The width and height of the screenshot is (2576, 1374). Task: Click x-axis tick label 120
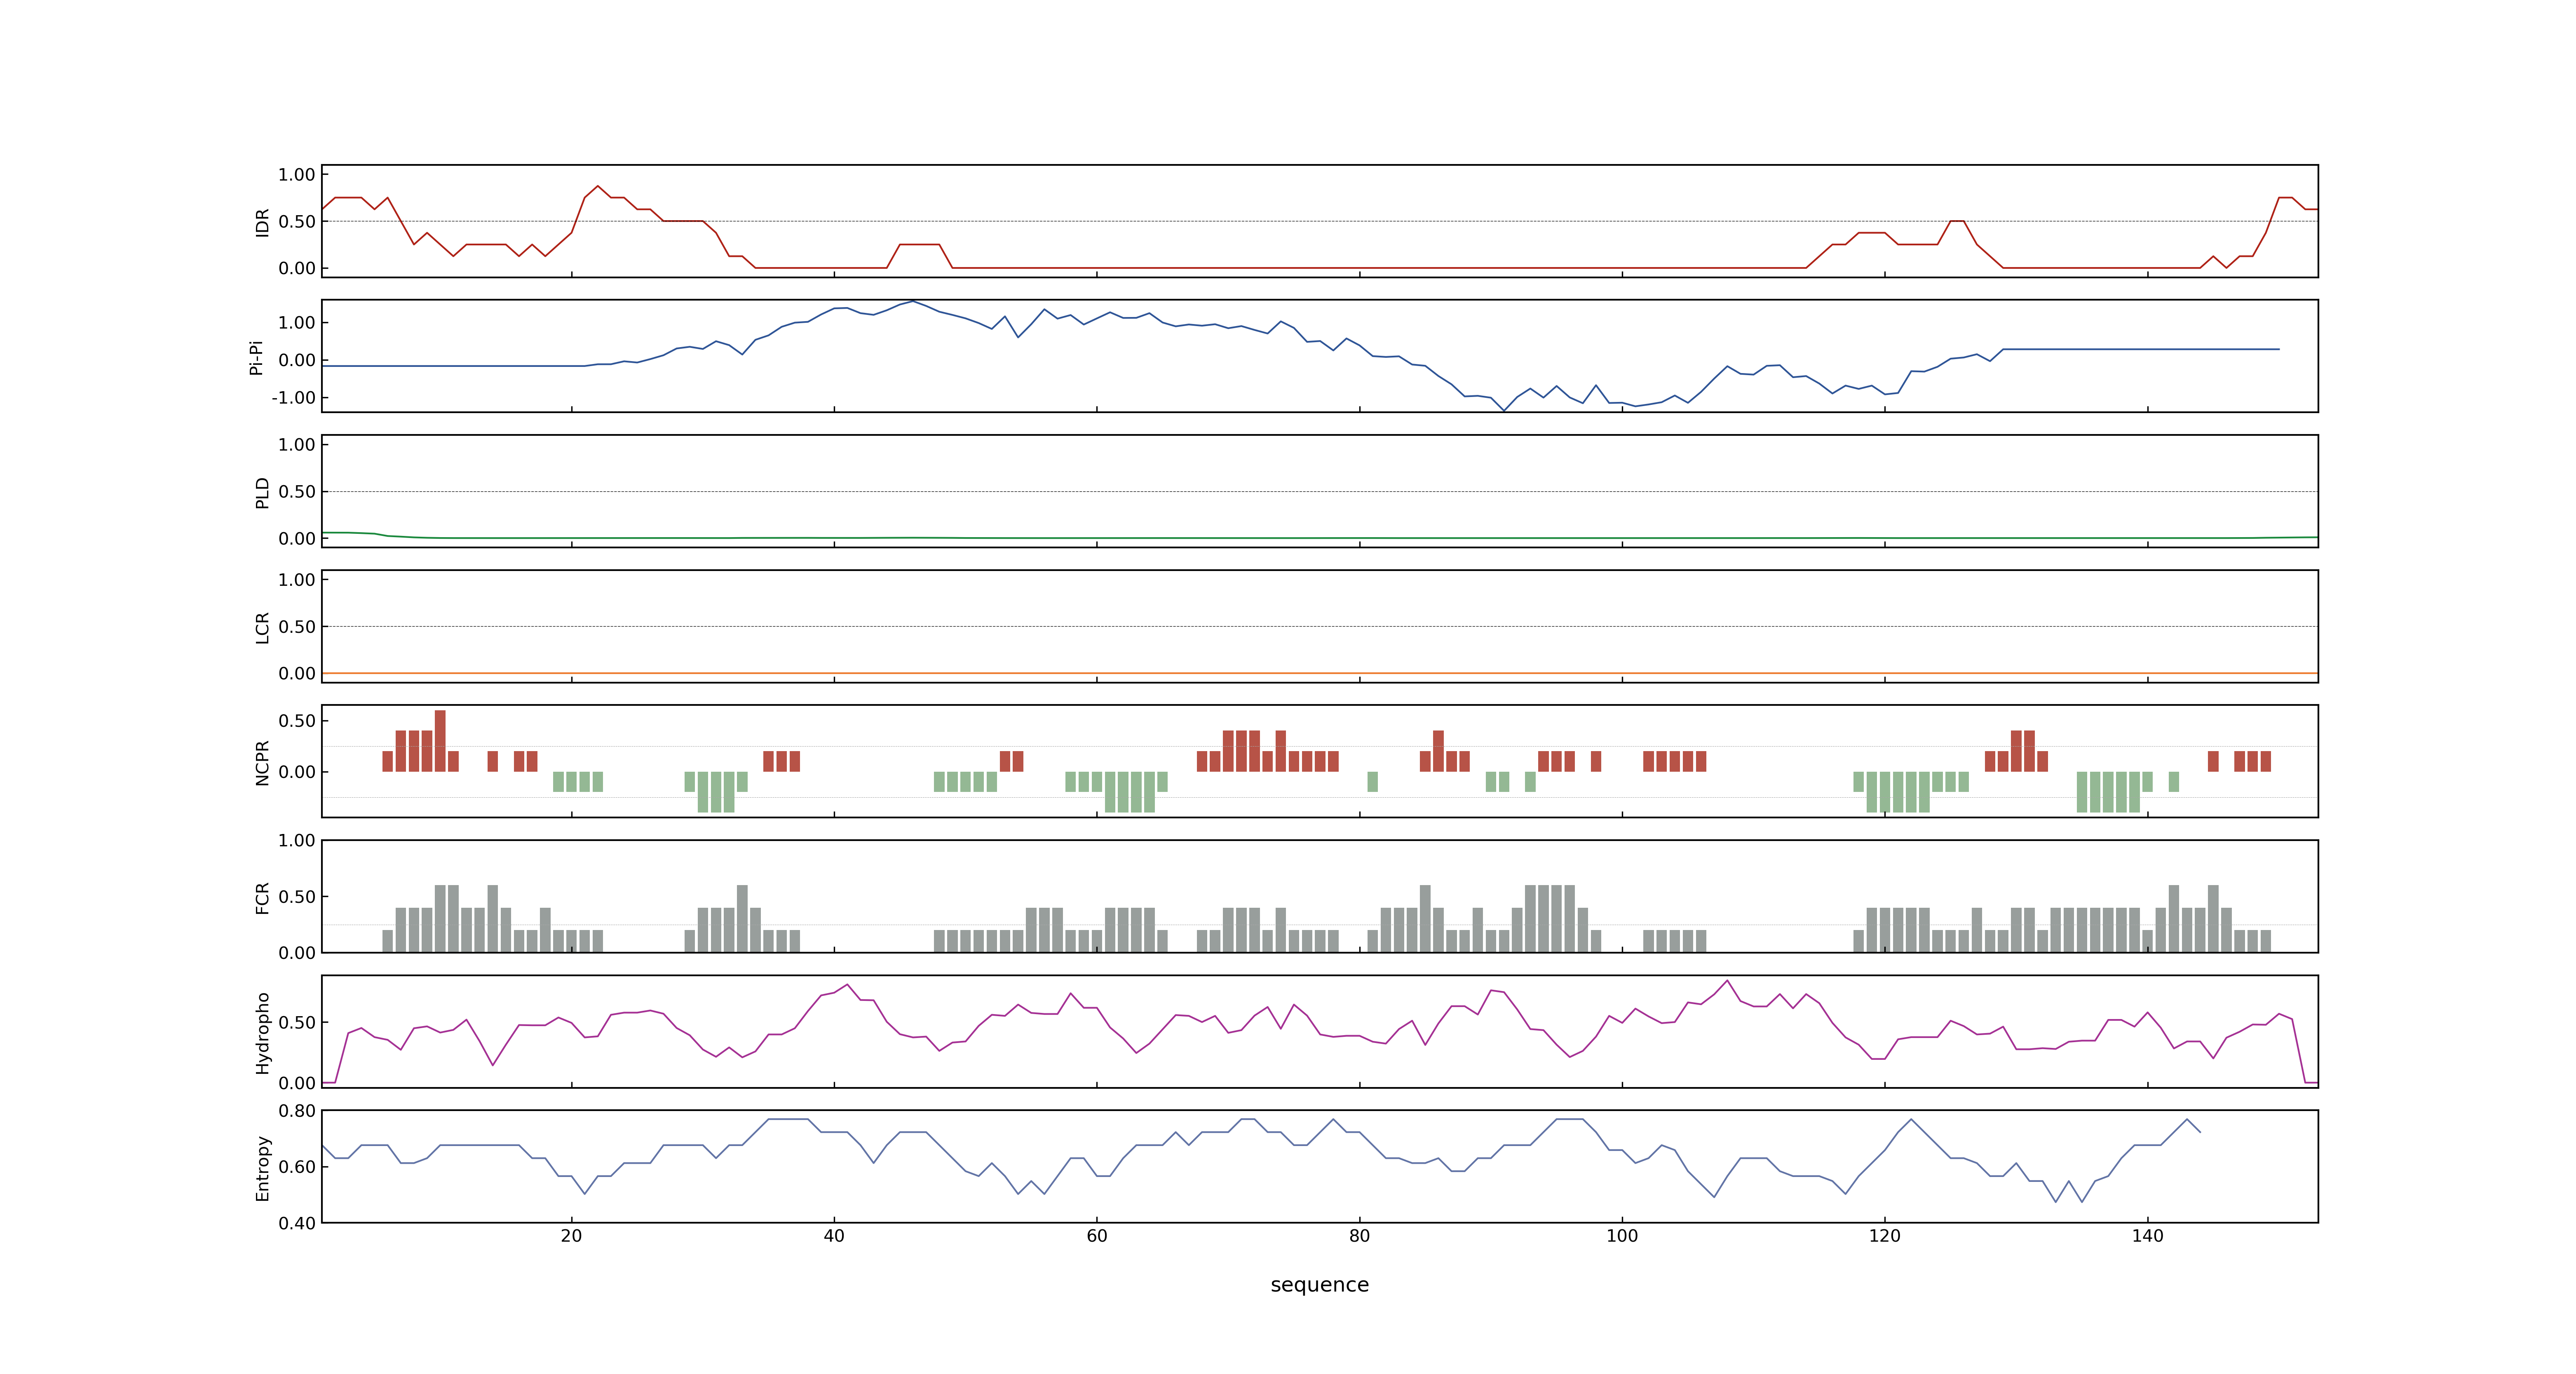[1884, 1236]
